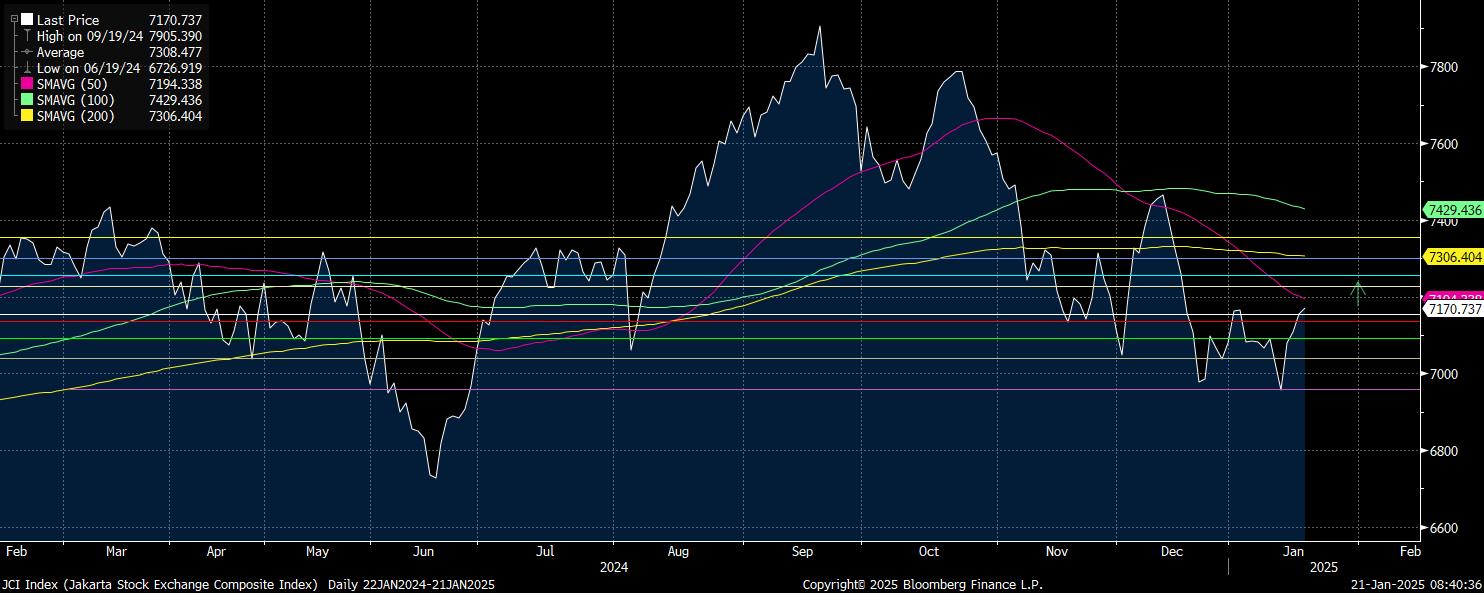
Task: Collapse the legend tree box next to Last Price
Action: (14, 19)
